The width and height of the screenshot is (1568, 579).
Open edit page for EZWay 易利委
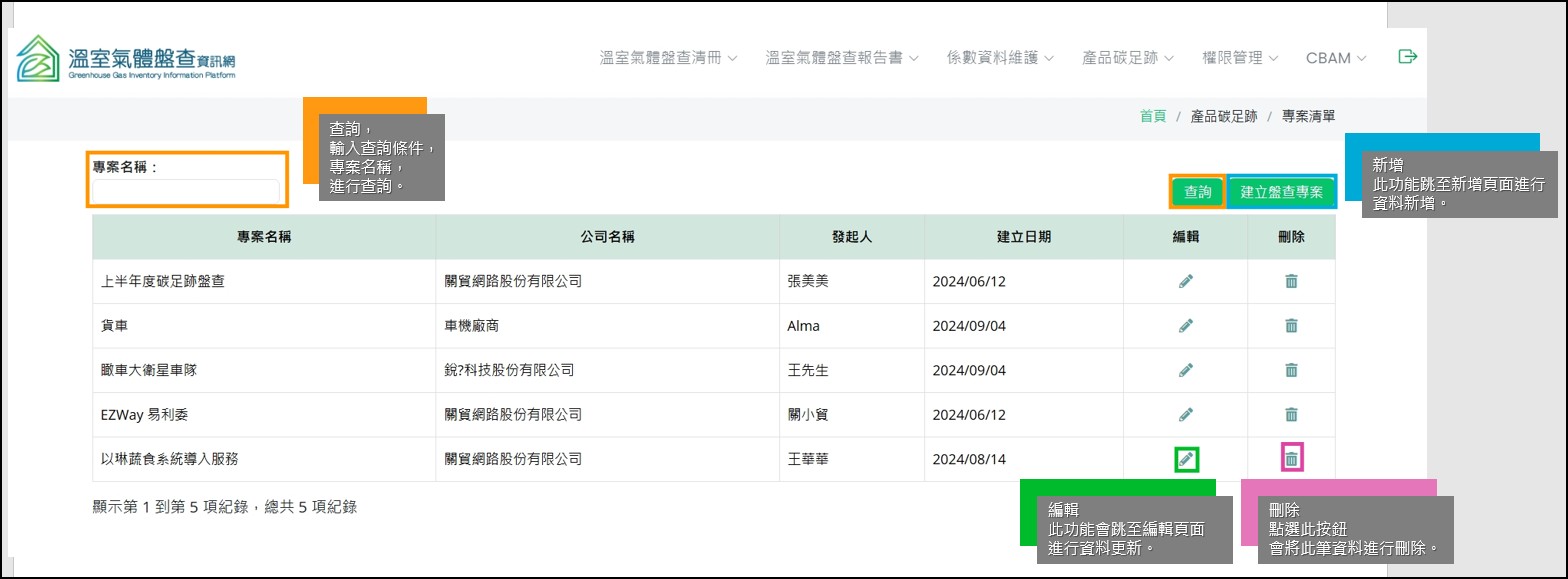tap(1185, 414)
